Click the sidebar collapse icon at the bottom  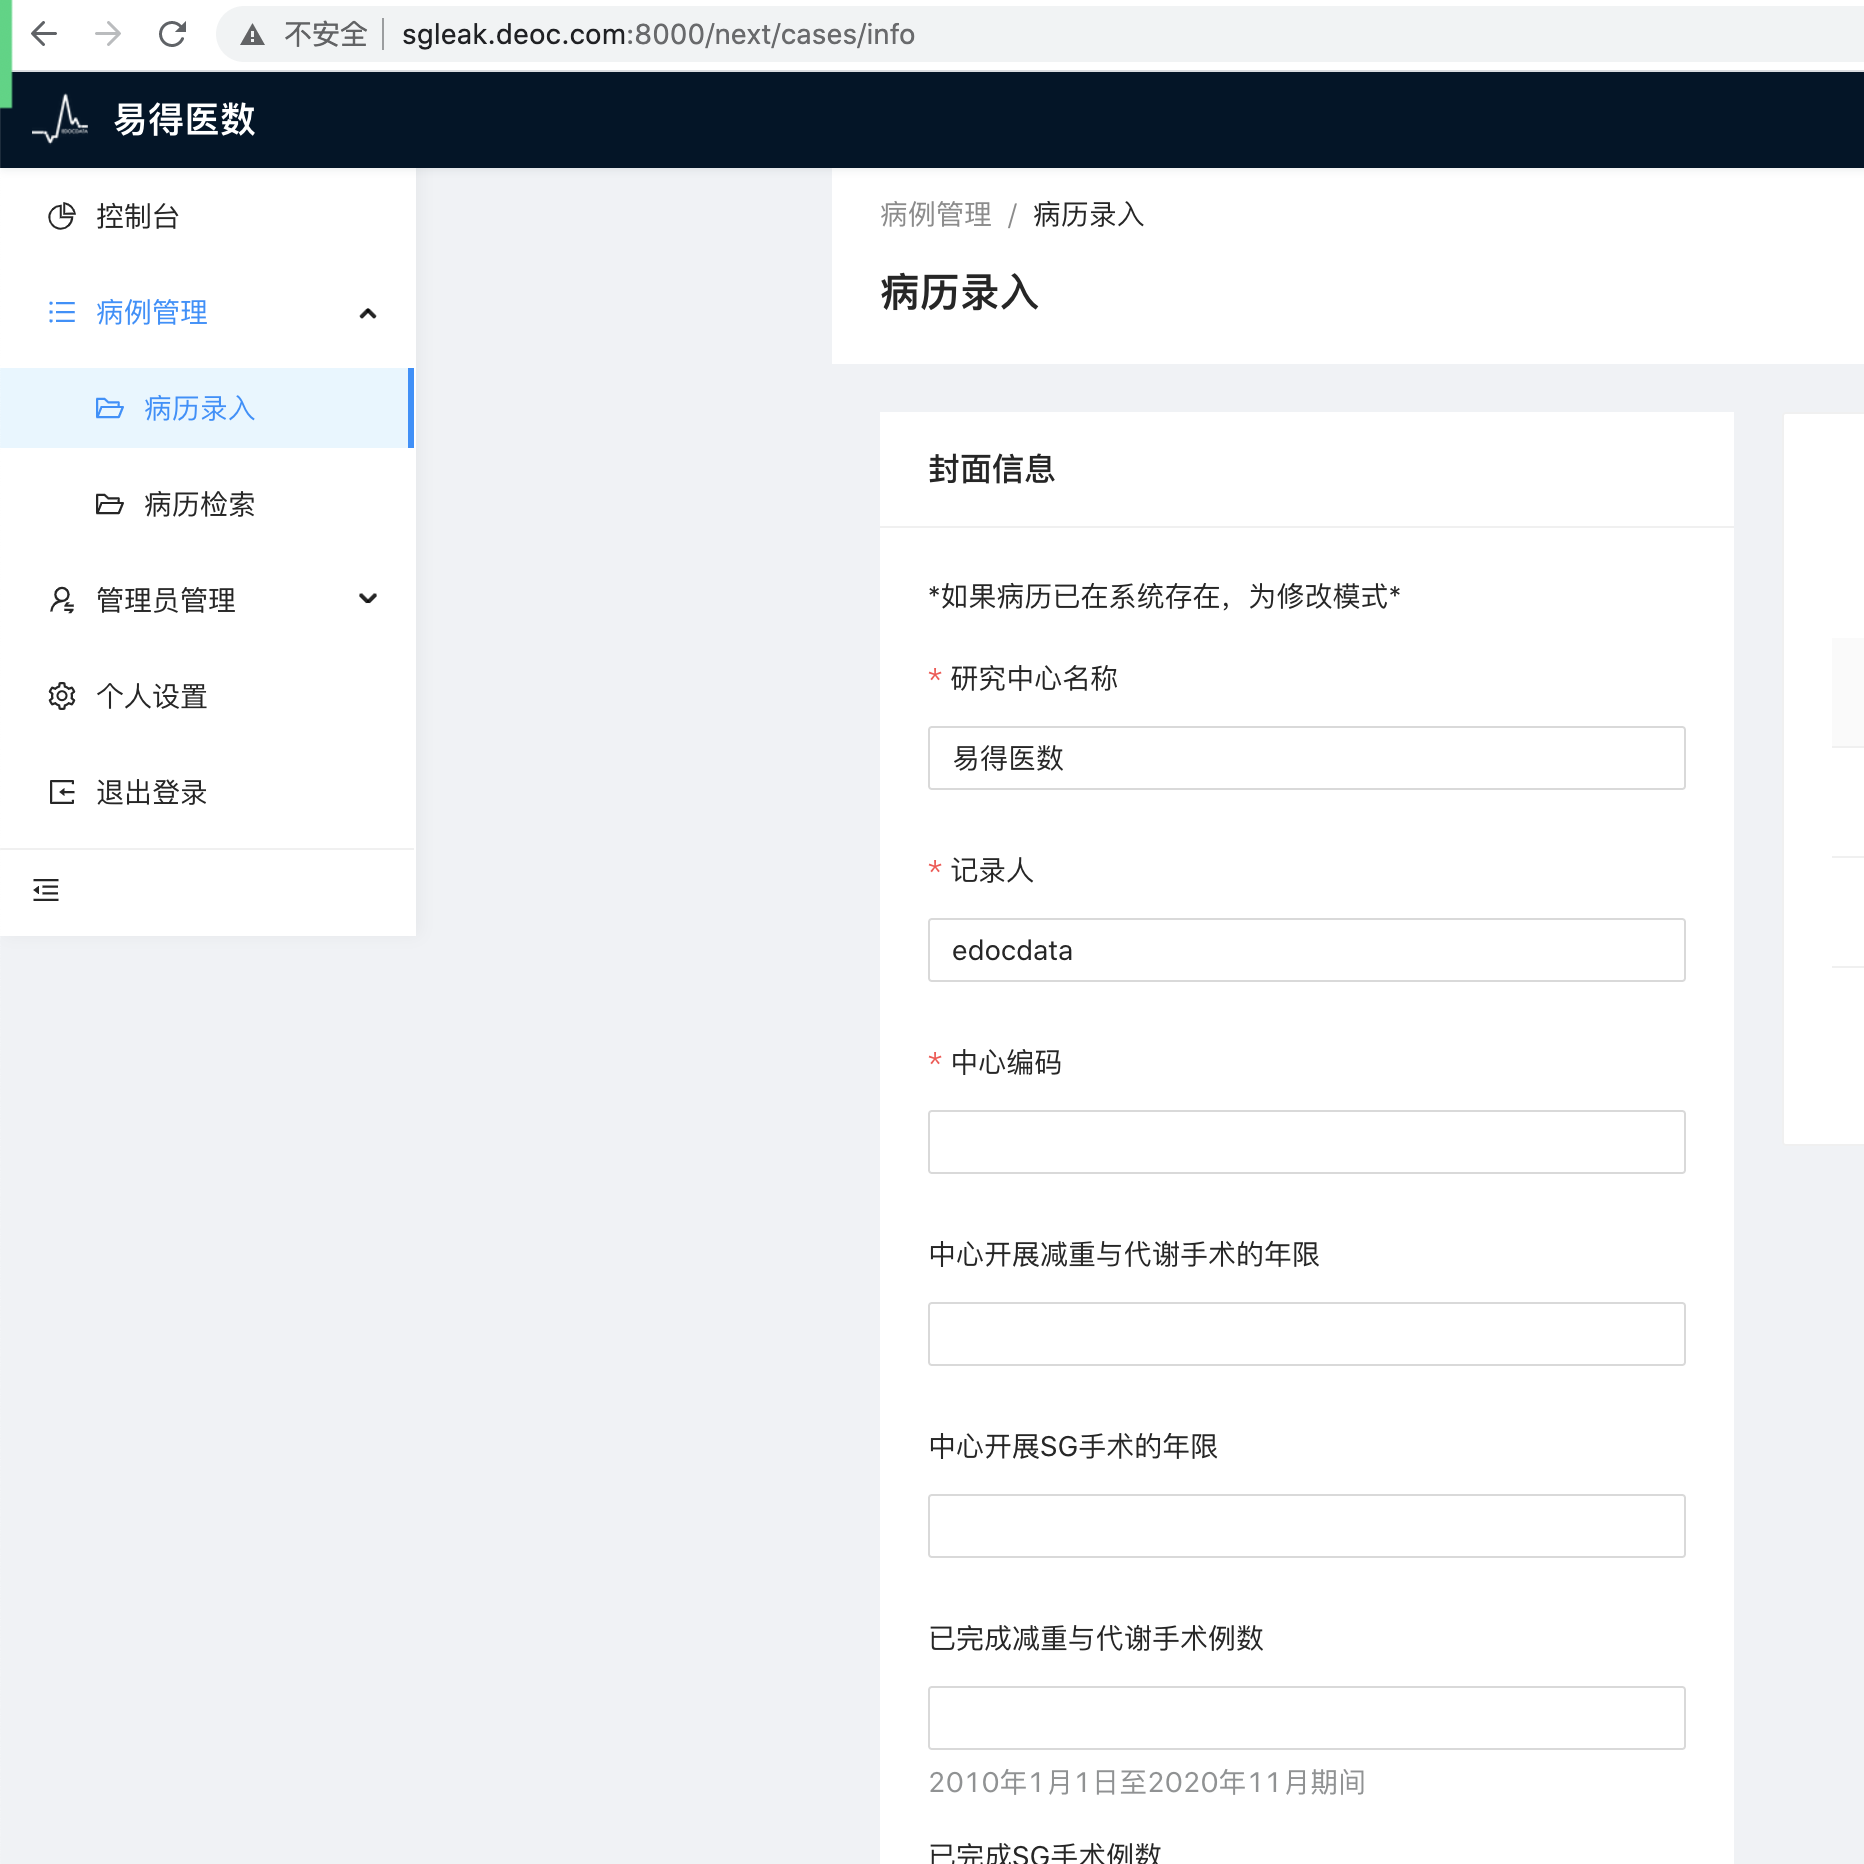click(45, 889)
